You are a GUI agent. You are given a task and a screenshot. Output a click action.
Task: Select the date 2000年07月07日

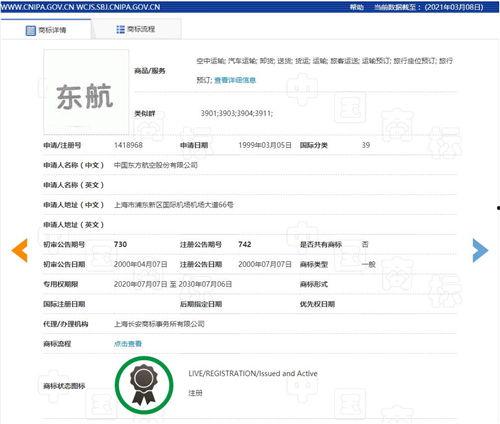tap(265, 264)
